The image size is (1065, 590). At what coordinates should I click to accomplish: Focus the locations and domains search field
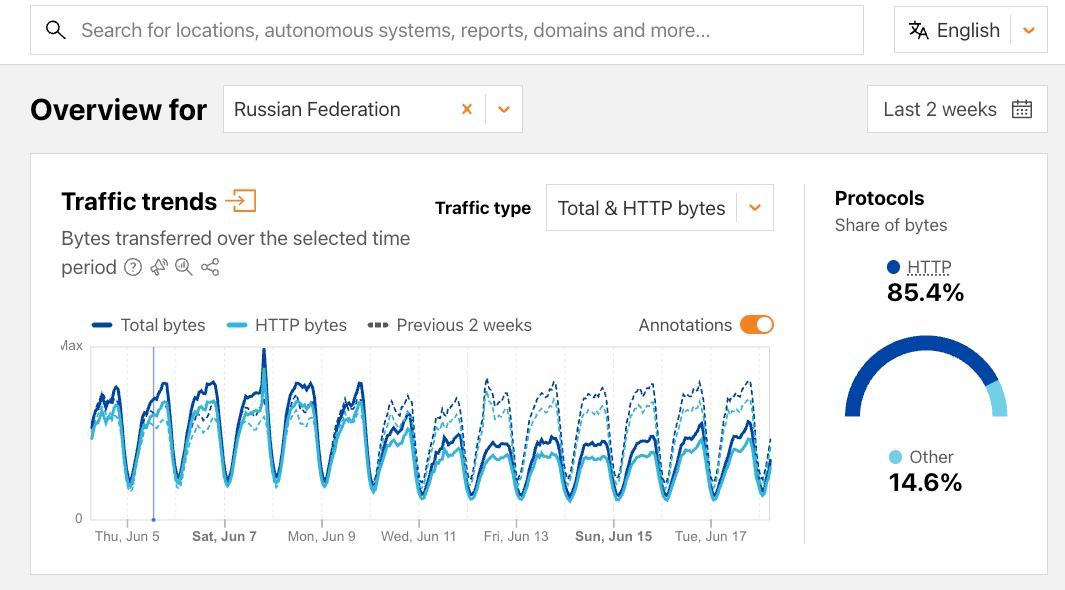click(447, 30)
